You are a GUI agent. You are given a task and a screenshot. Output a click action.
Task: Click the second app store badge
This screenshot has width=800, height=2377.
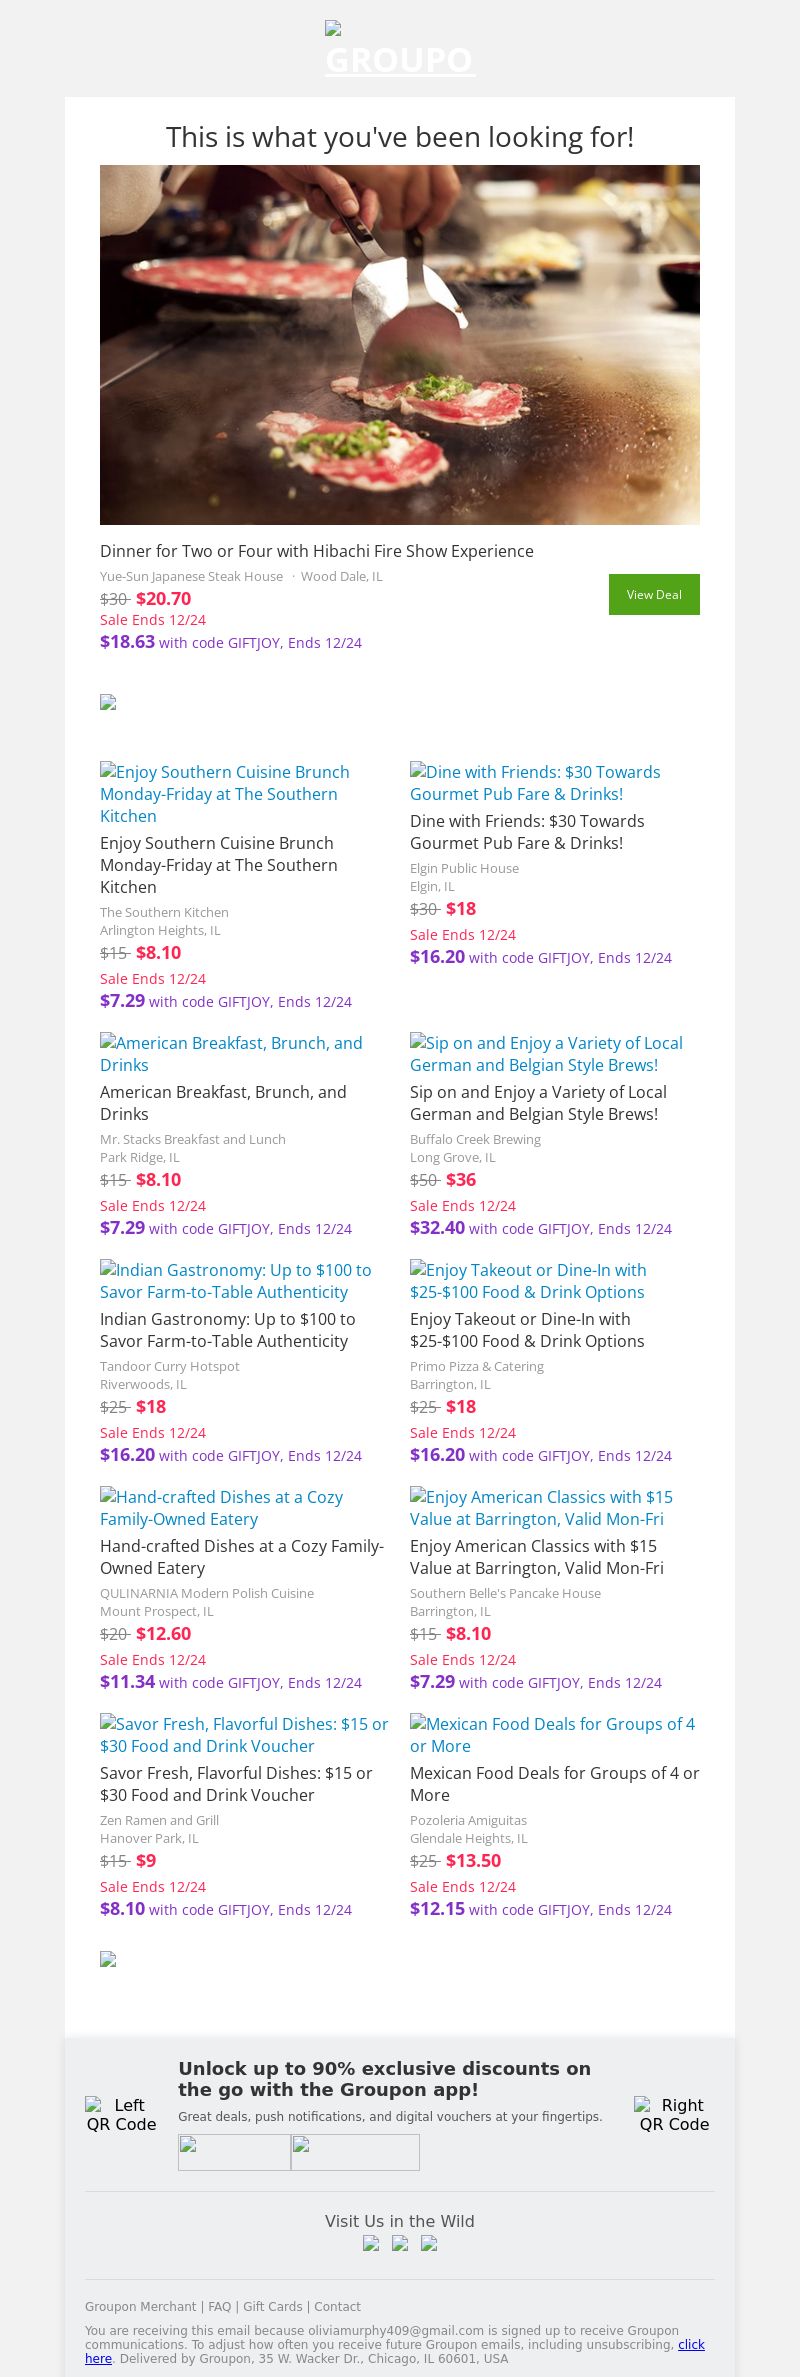(355, 2152)
